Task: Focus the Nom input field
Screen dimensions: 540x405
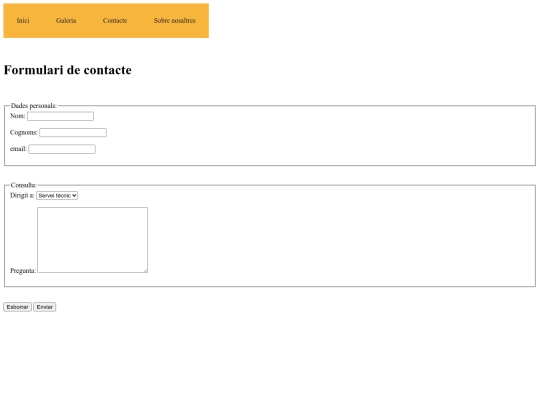Action: click(x=60, y=116)
